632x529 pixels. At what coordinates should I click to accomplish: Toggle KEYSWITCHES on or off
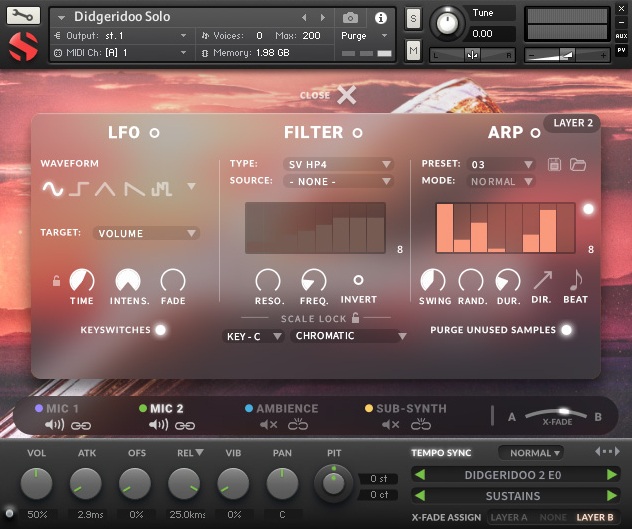tap(160, 330)
